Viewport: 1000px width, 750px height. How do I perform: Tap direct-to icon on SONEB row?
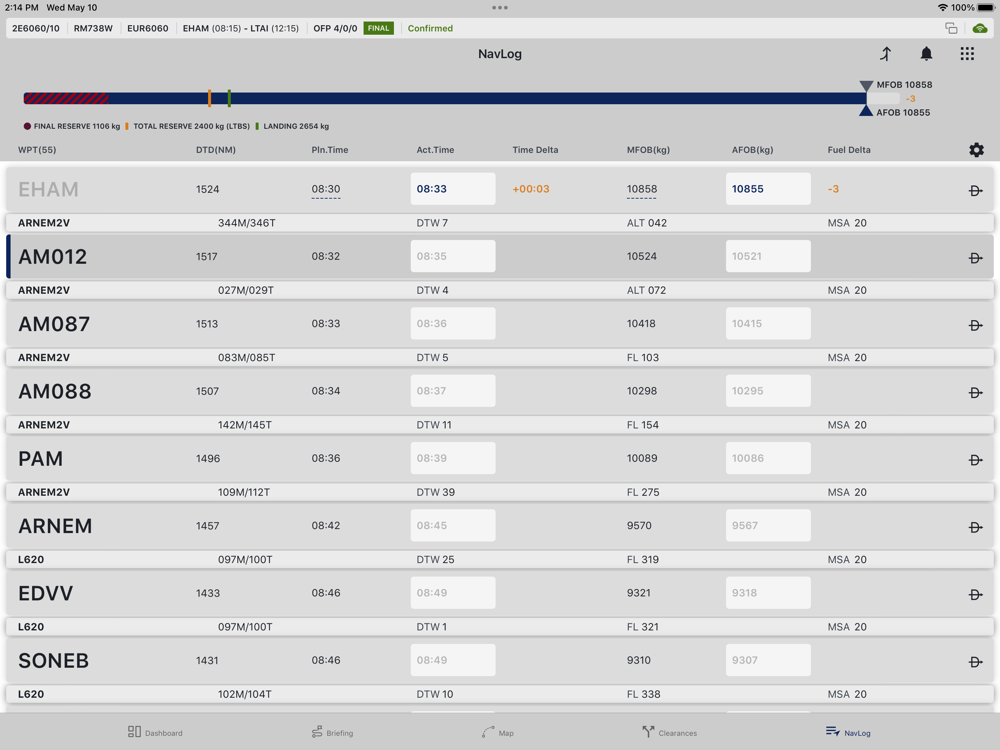975,662
